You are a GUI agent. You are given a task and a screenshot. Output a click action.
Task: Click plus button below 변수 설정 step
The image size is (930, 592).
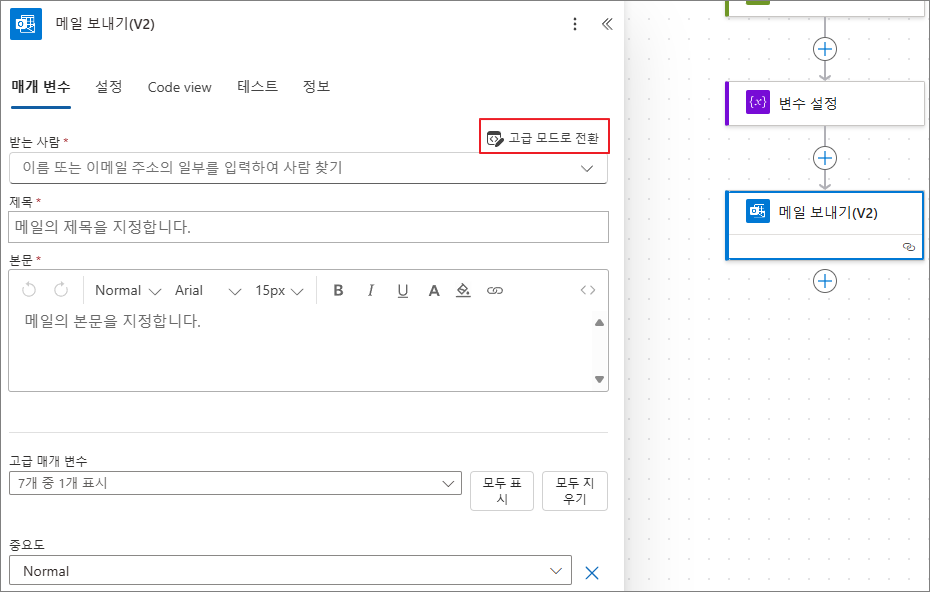825,158
